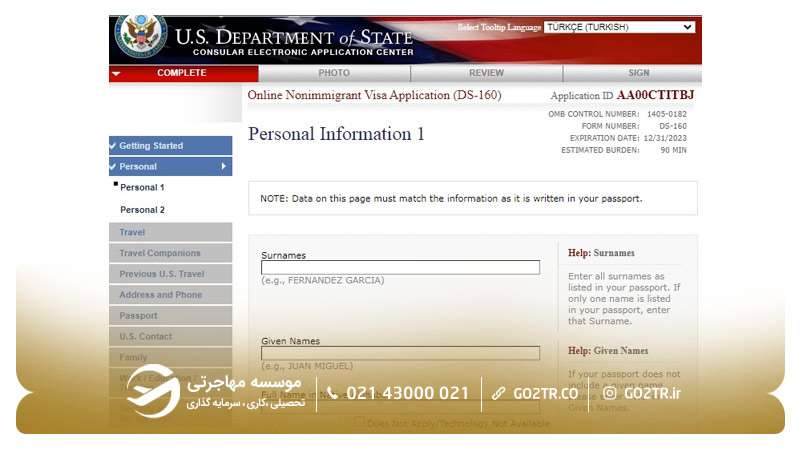Open the Travel section

[170, 232]
